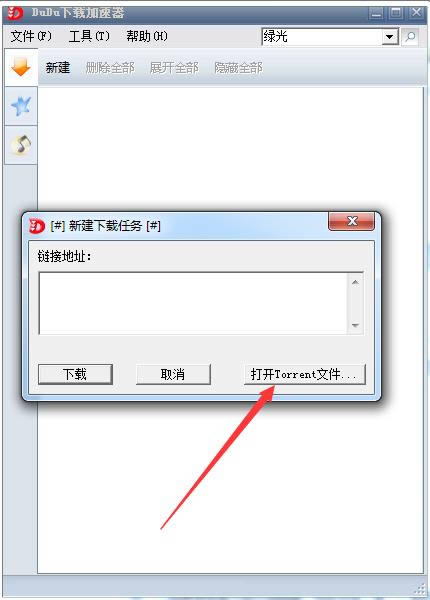Click 隐藏全部 in the toolbar

pyautogui.click(x=238, y=68)
